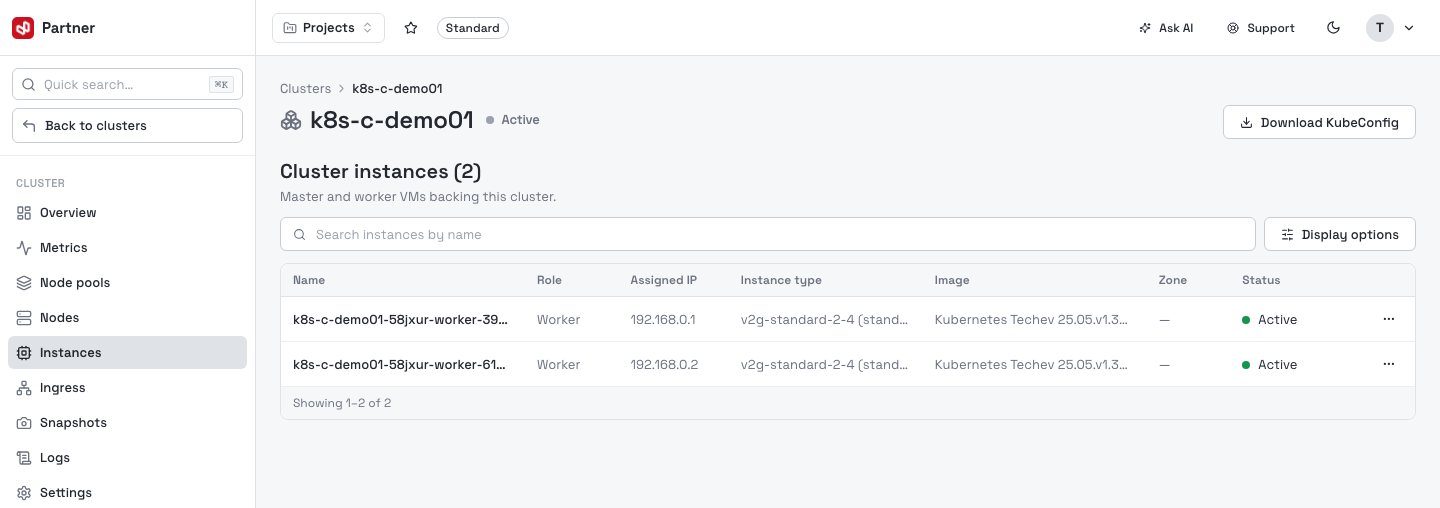
Task: Click the Active status of worker-39 row
Action: [1269, 320]
